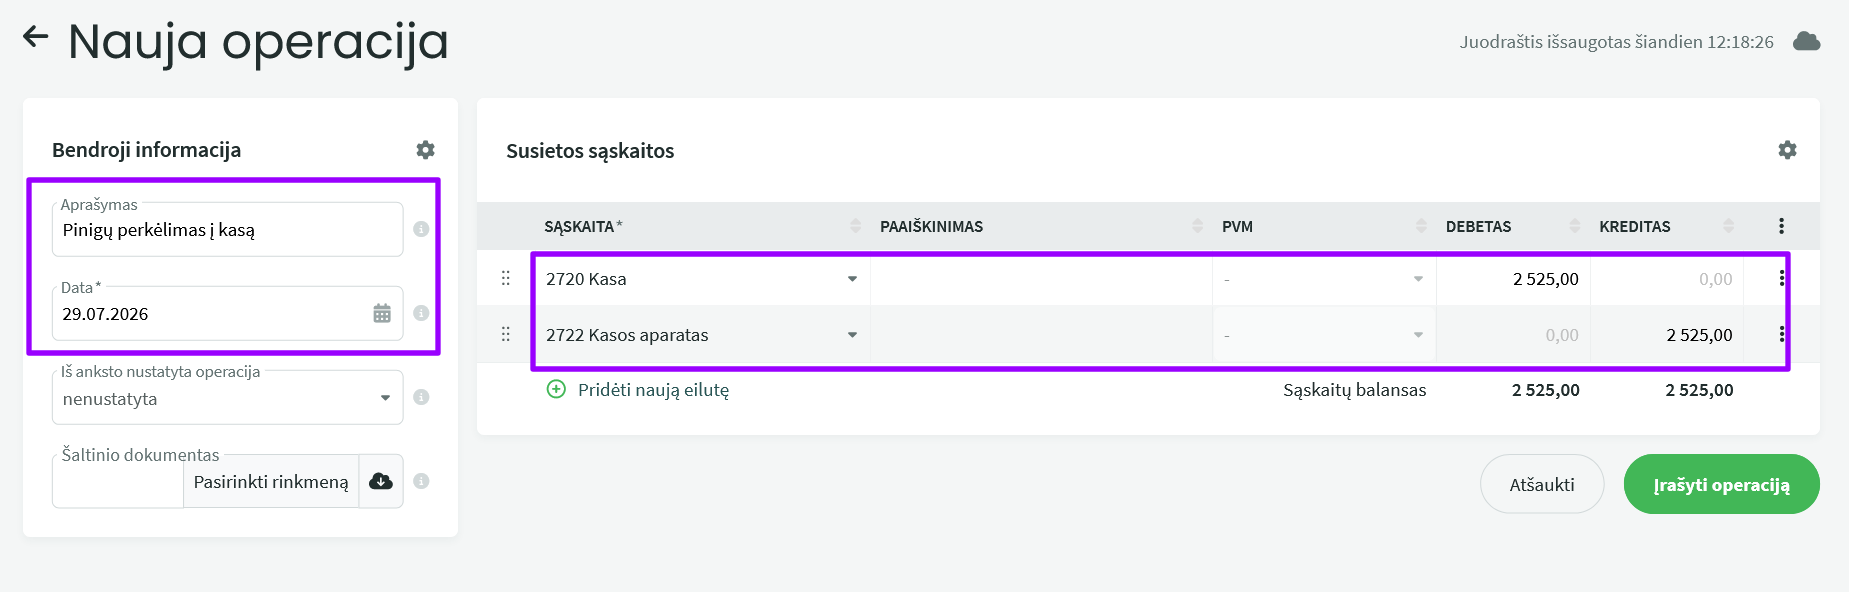Open three-dot menu for 2720 Kasa row
Image resolution: width=1849 pixels, height=592 pixels.
[1781, 279]
